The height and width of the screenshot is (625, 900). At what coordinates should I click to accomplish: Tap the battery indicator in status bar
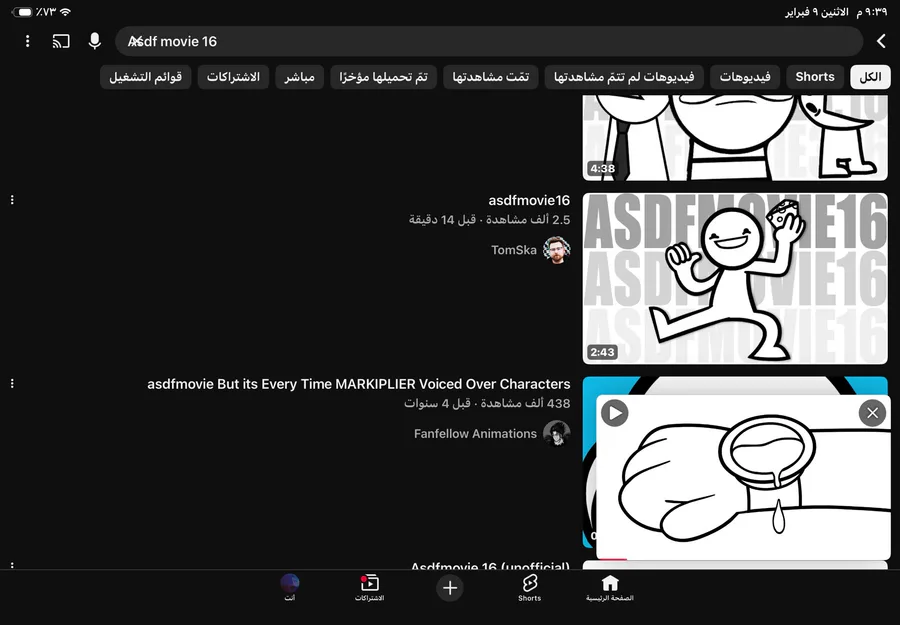pyautogui.click(x=22, y=12)
